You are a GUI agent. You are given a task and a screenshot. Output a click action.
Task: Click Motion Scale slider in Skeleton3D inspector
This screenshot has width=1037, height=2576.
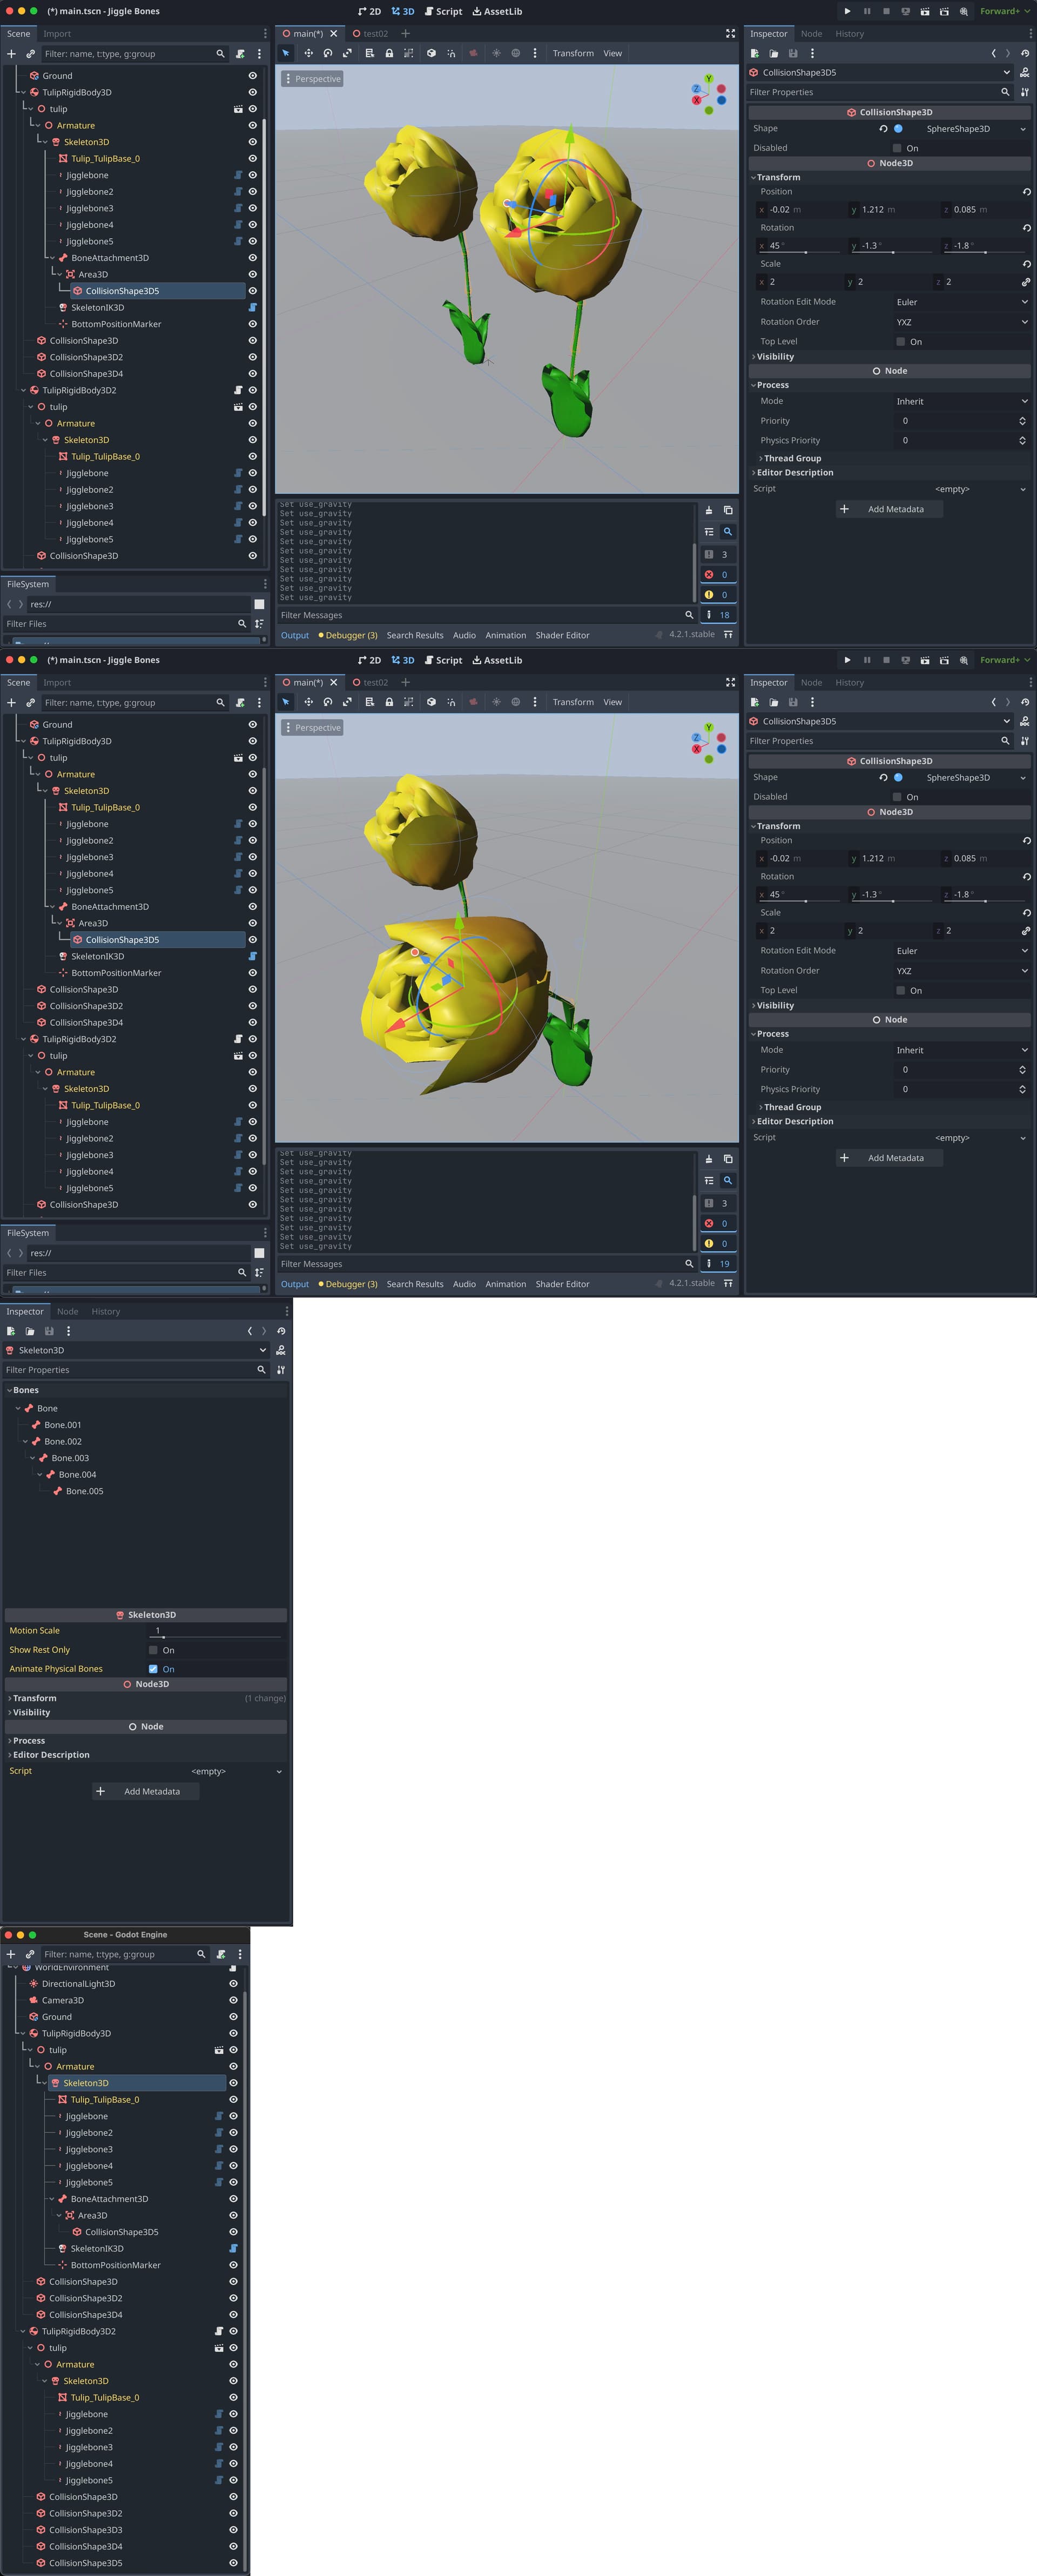pyautogui.click(x=216, y=1631)
